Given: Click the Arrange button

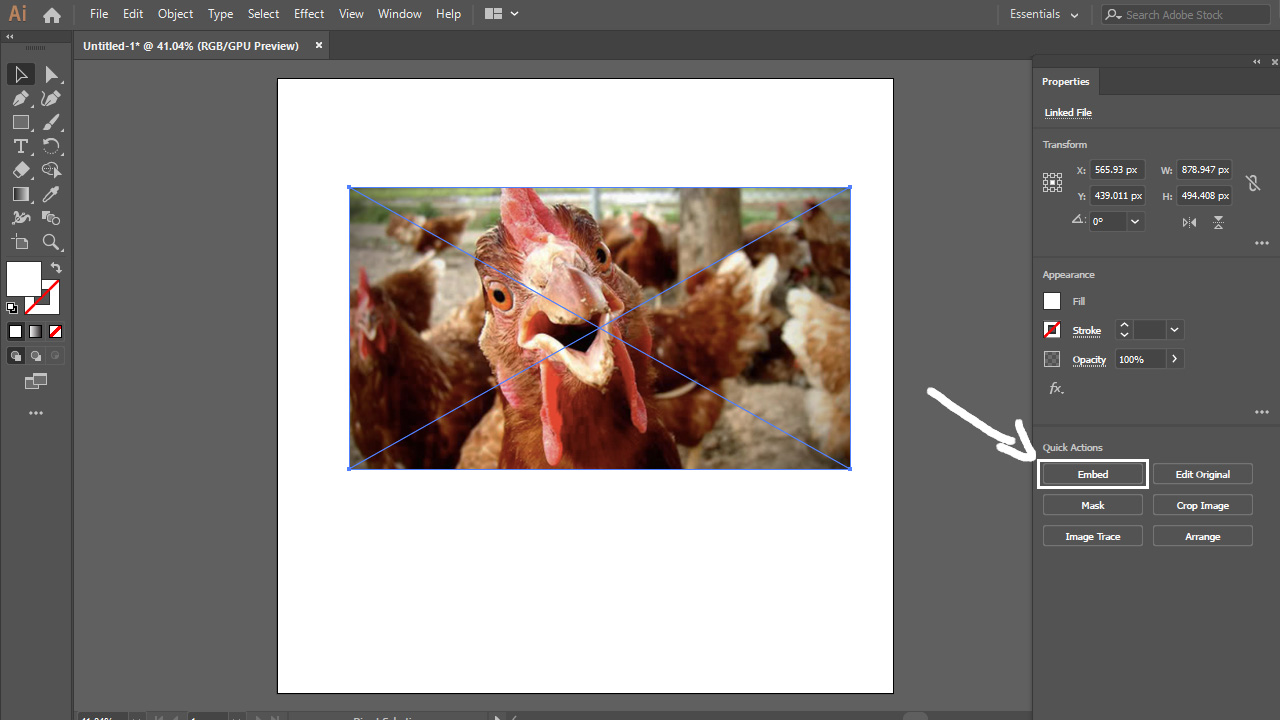Looking at the screenshot, I should pyautogui.click(x=1203, y=536).
